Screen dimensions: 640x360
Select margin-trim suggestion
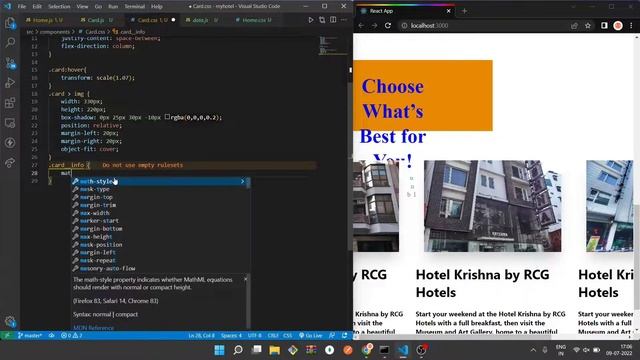pos(160,205)
